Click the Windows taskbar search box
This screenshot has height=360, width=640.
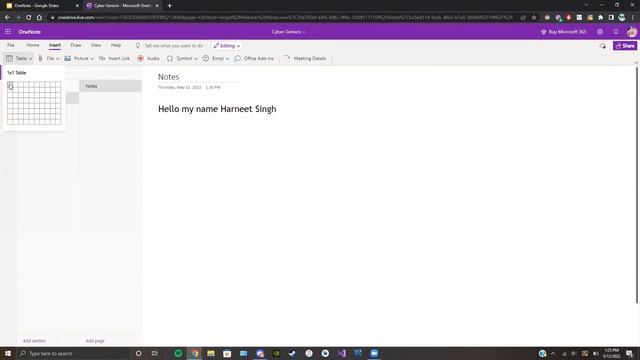pyautogui.click(x=73, y=353)
